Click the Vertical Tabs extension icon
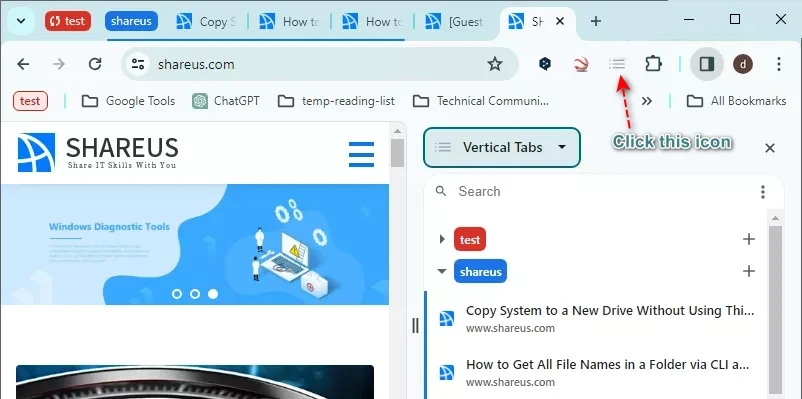The width and height of the screenshot is (802, 399). pyautogui.click(x=617, y=64)
